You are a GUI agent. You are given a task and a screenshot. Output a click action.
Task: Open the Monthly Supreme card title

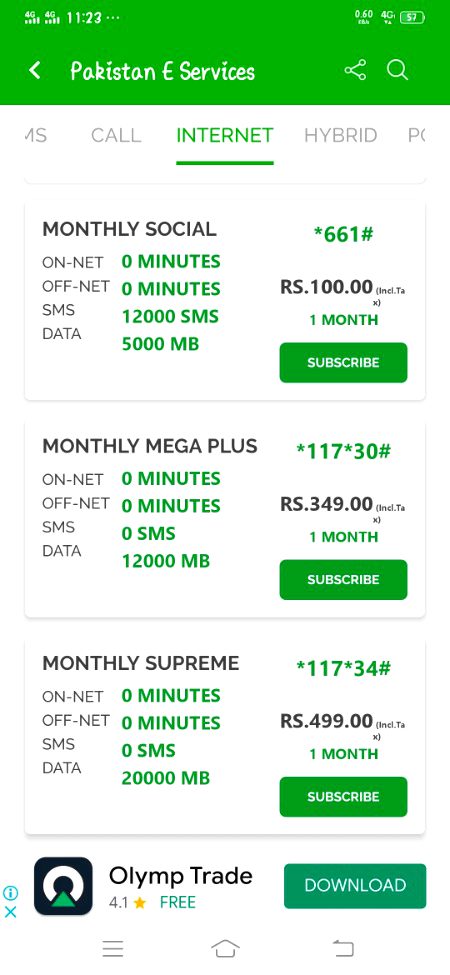(140, 663)
